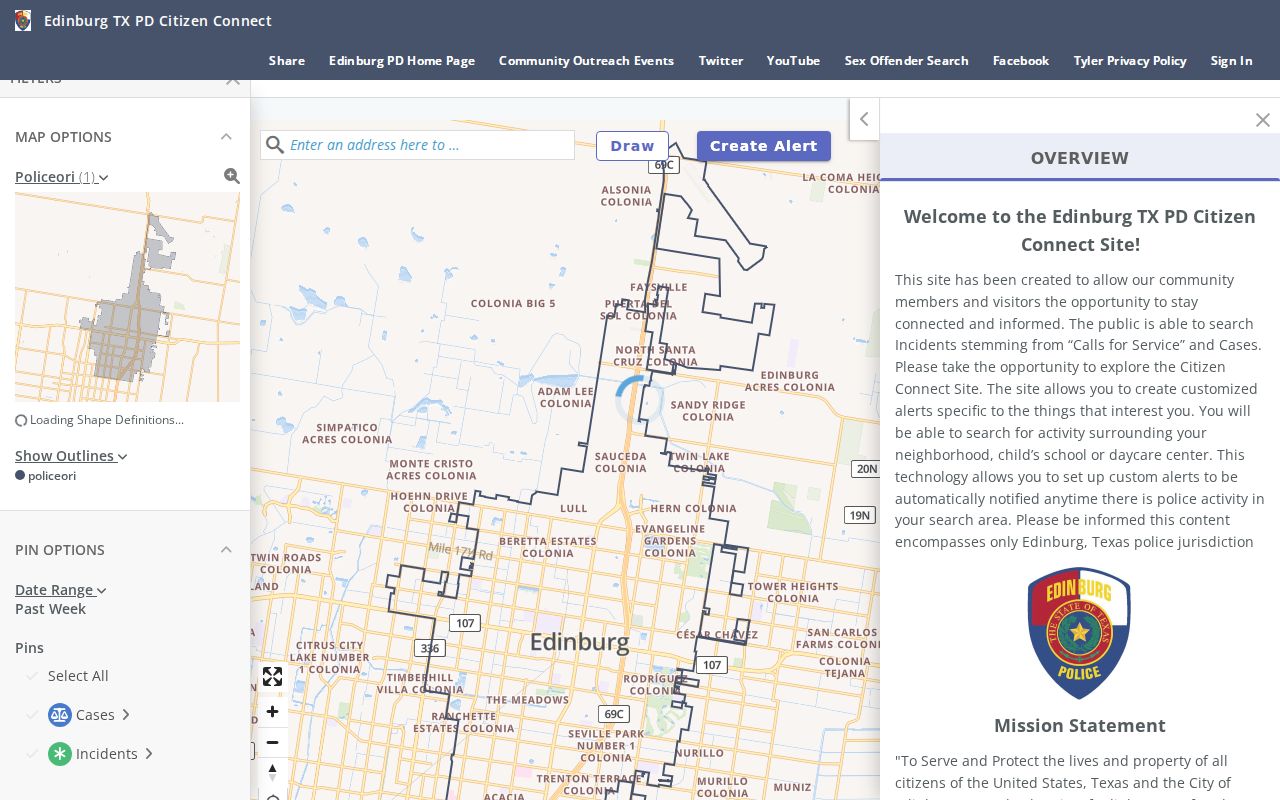Click the Edinburg Police badge image
Viewport: 1280px width, 800px height.
pyautogui.click(x=1079, y=633)
